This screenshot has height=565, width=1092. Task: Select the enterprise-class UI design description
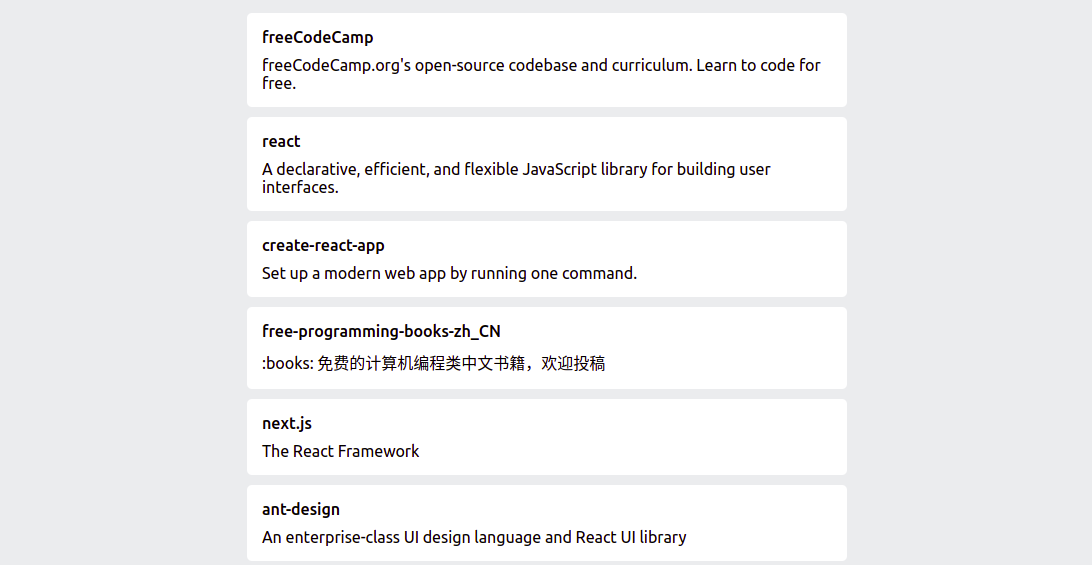474,537
